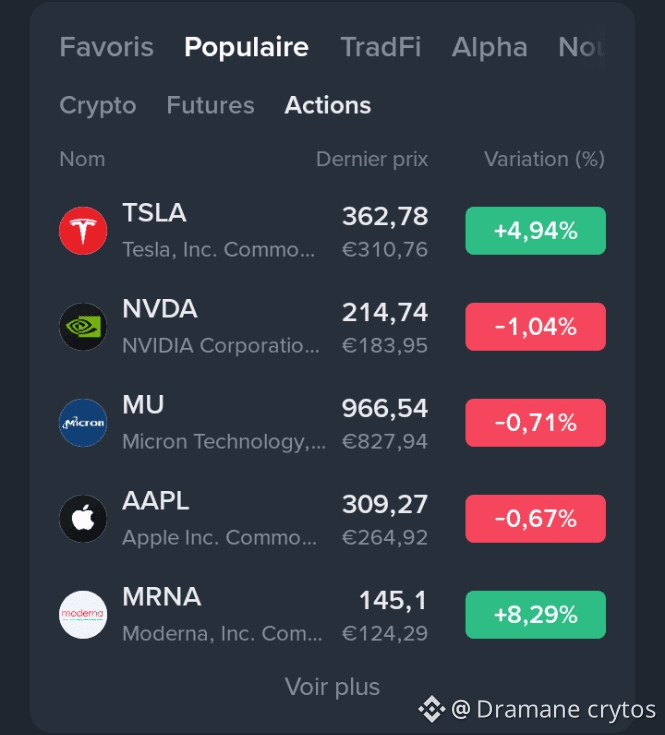The height and width of the screenshot is (735, 665).
Task: Tap the Micron logo icon
Action: [83, 423]
